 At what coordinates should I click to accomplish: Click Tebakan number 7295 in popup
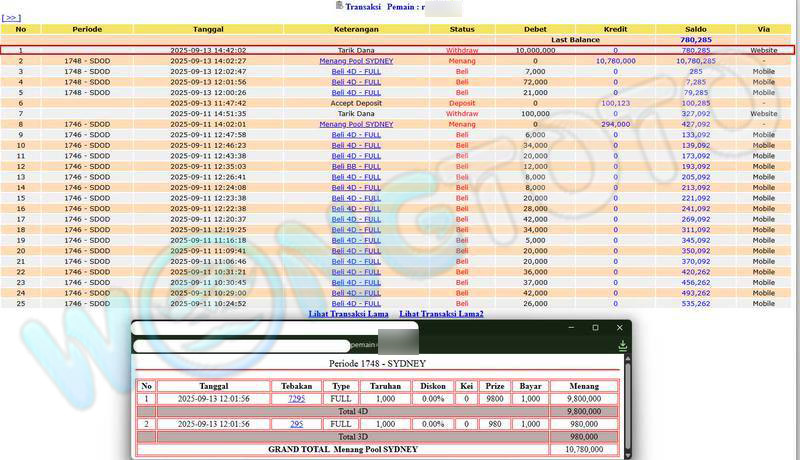(x=296, y=398)
